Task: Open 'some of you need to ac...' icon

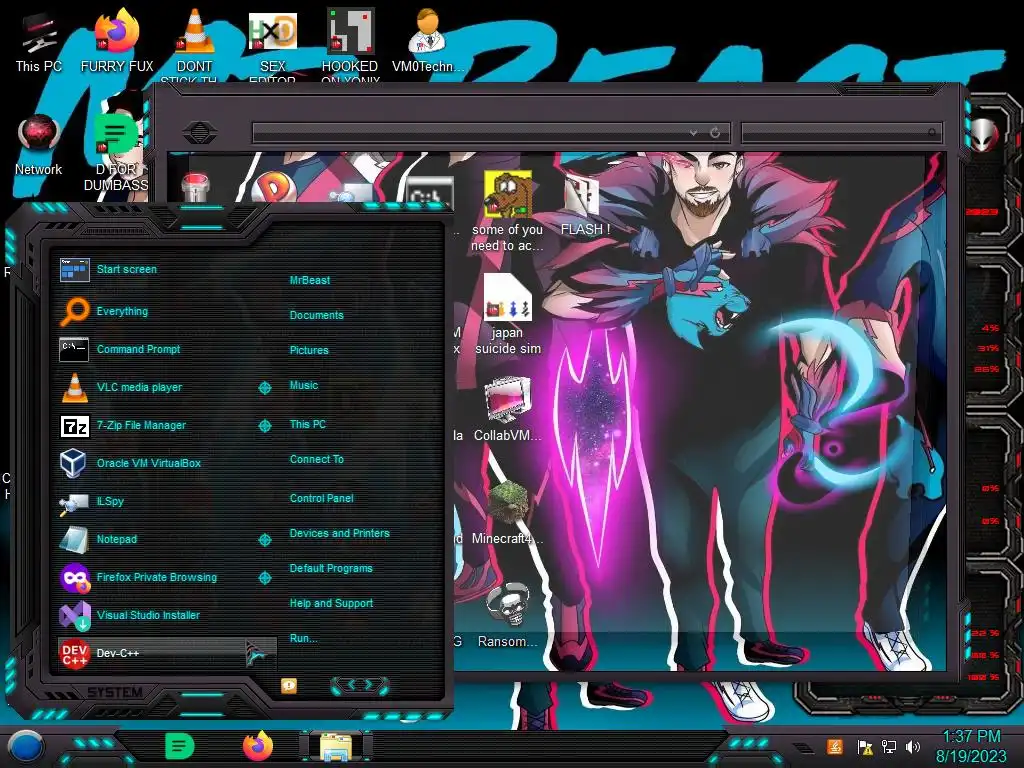Action: point(507,211)
